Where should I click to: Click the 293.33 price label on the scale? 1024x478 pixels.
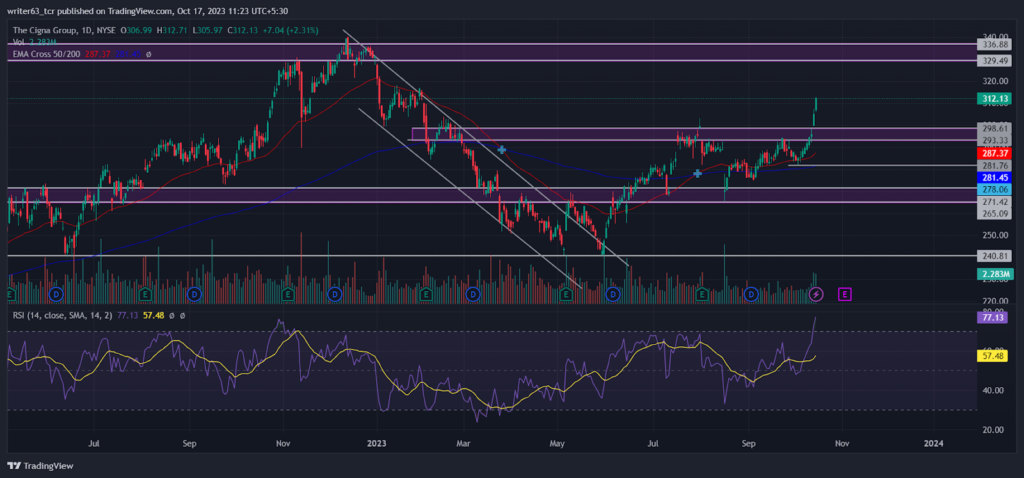pyautogui.click(x=993, y=140)
